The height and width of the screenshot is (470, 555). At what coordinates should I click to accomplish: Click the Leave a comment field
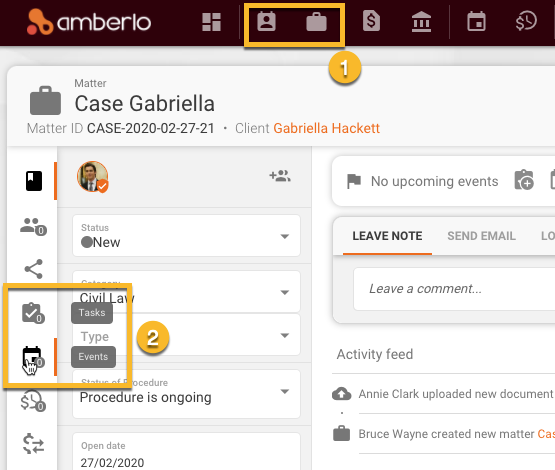(x=454, y=289)
